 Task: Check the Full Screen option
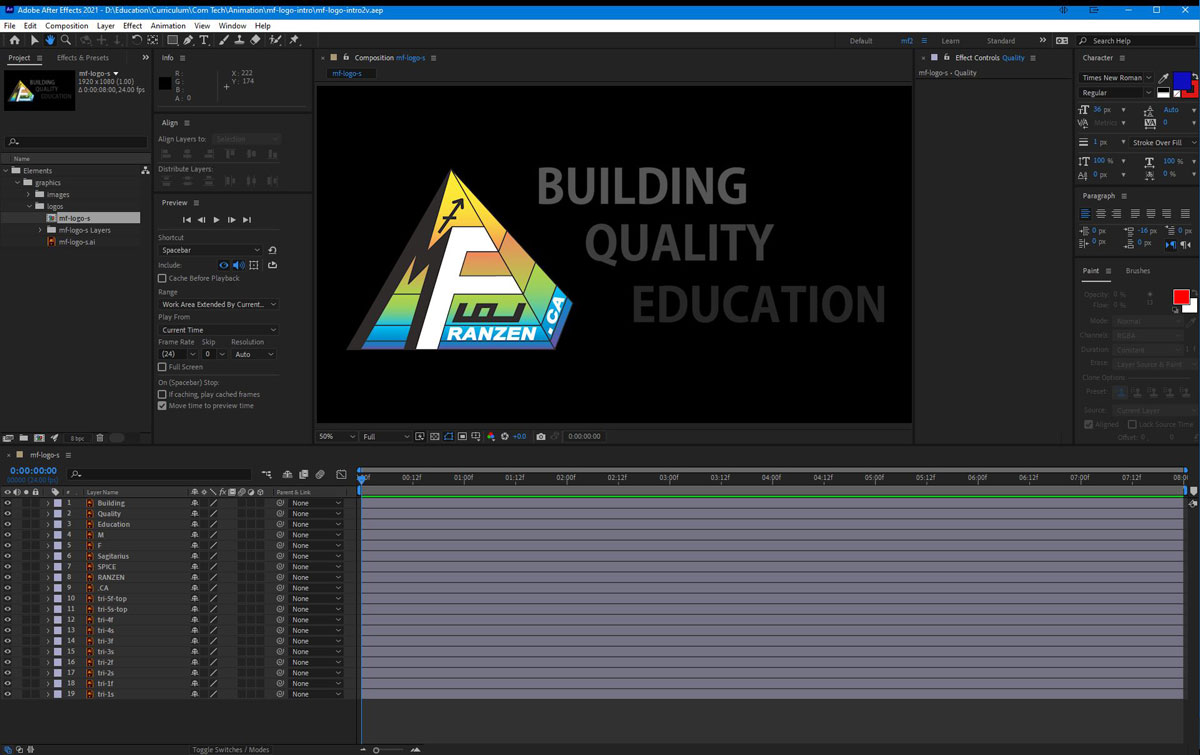[162, 367]
